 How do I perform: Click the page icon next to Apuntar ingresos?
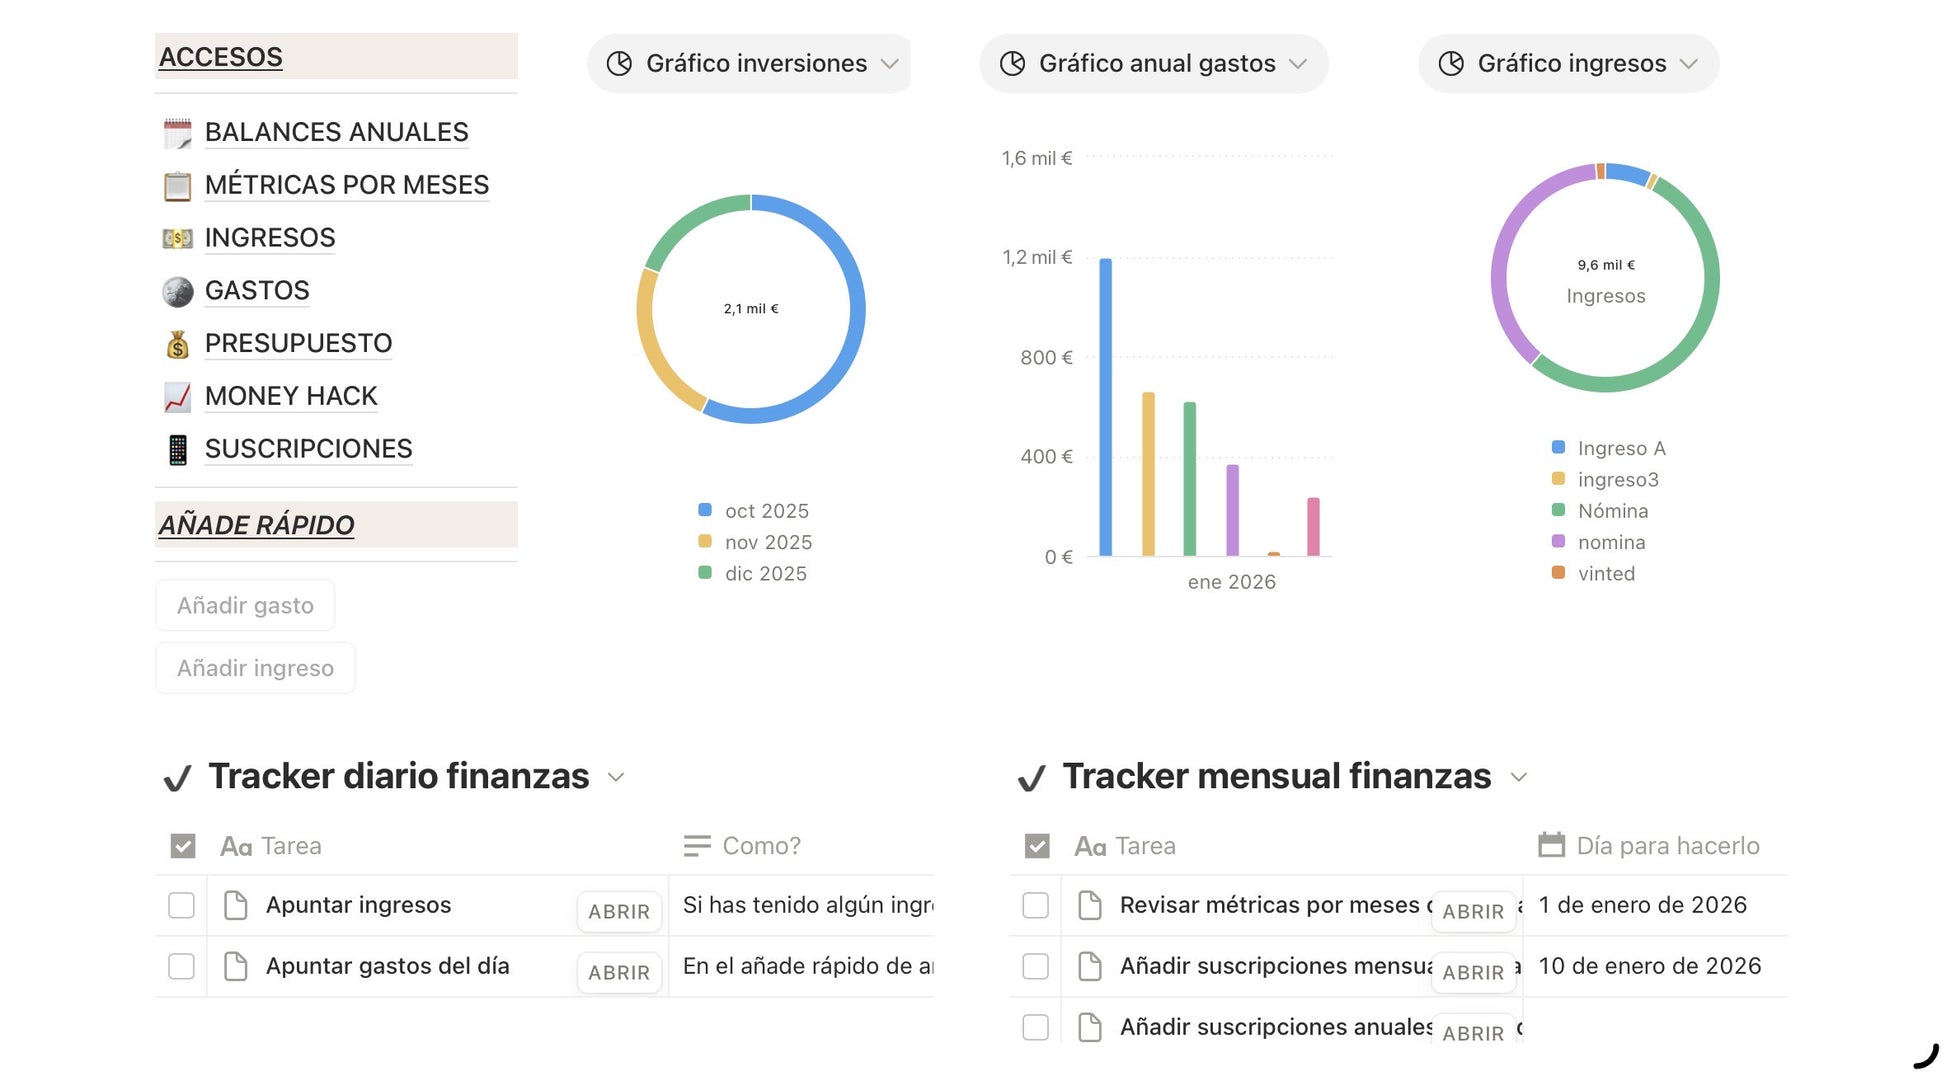point(236,905)
